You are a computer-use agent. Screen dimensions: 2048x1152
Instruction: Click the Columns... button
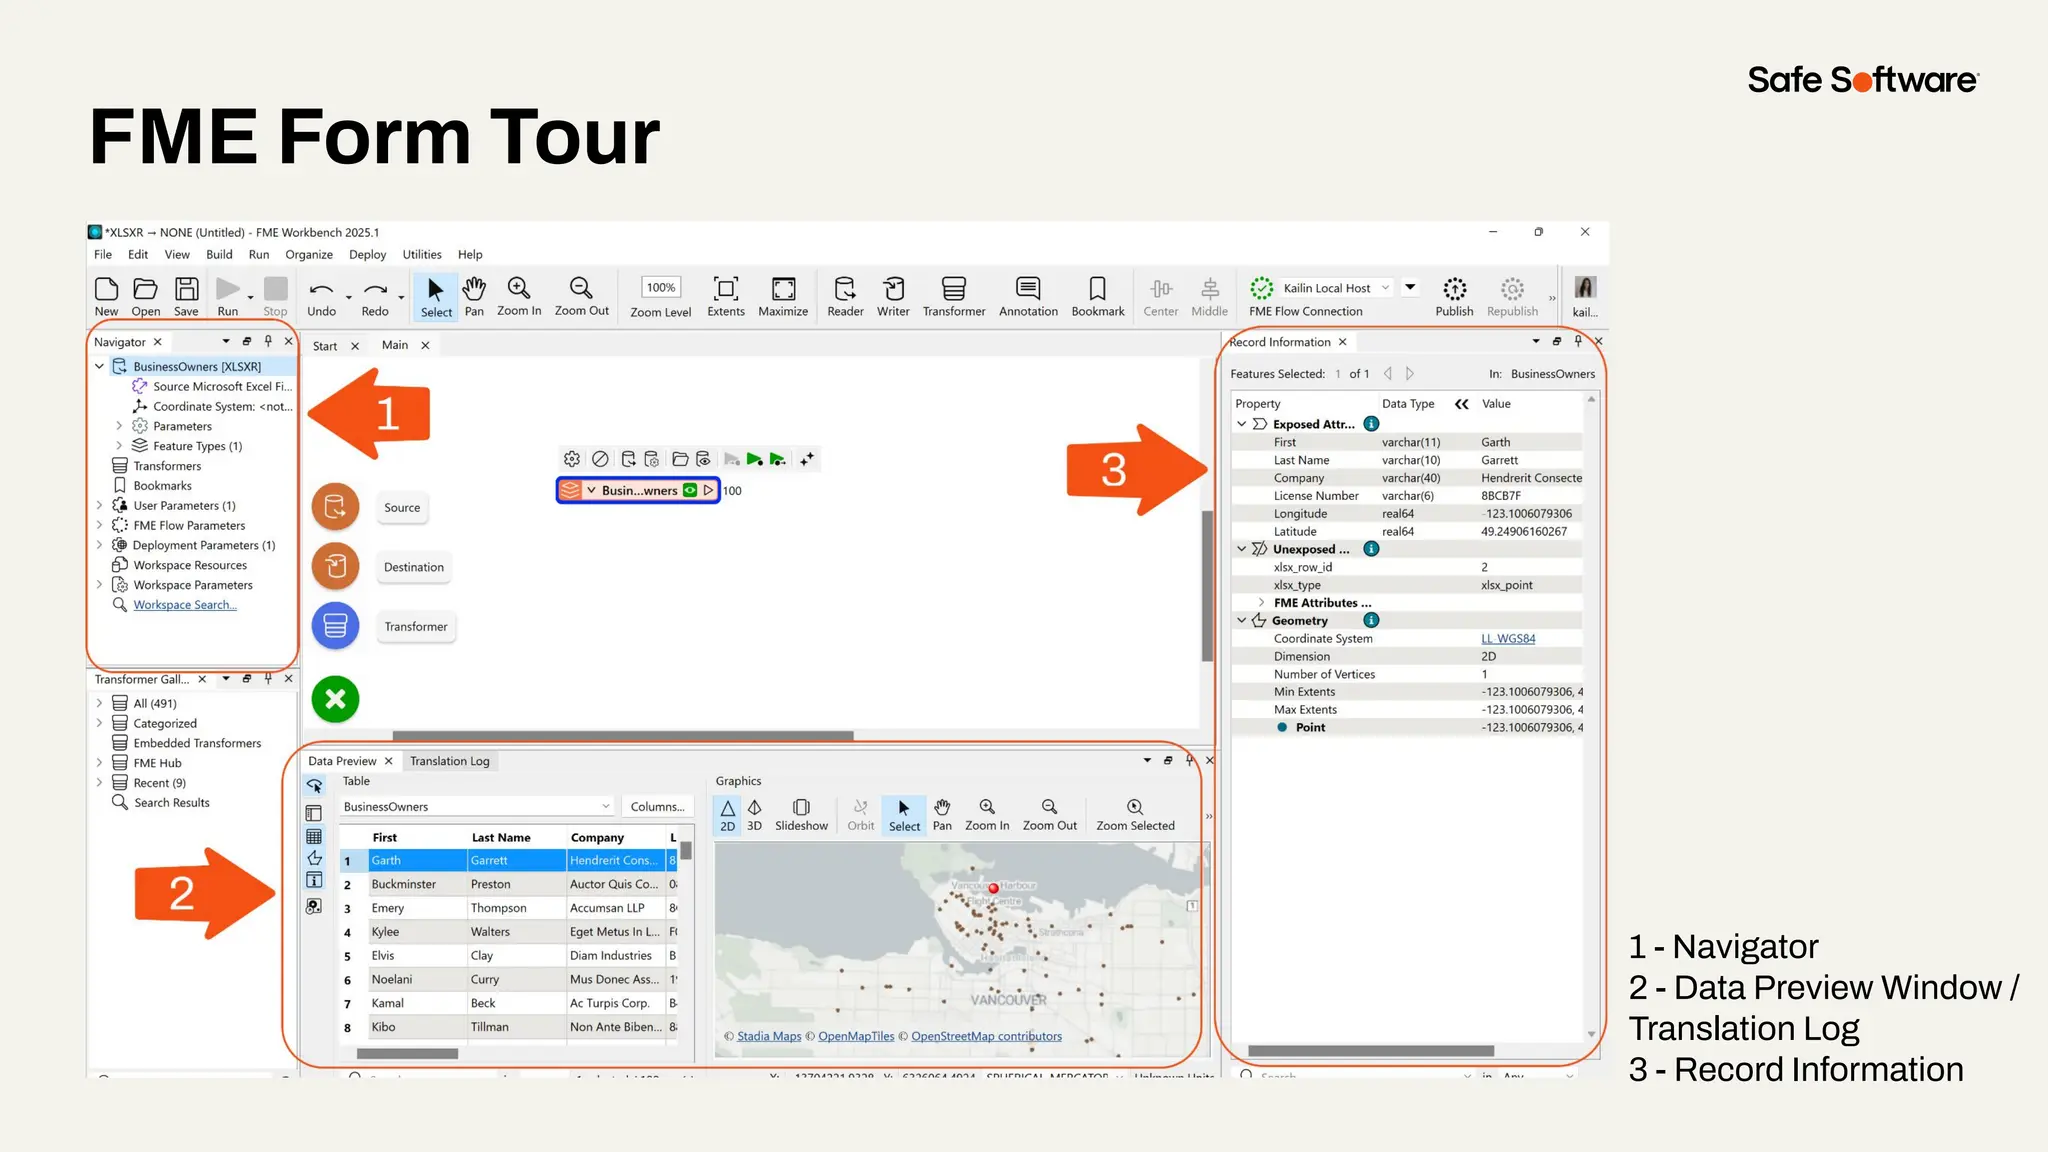[657, 806]
